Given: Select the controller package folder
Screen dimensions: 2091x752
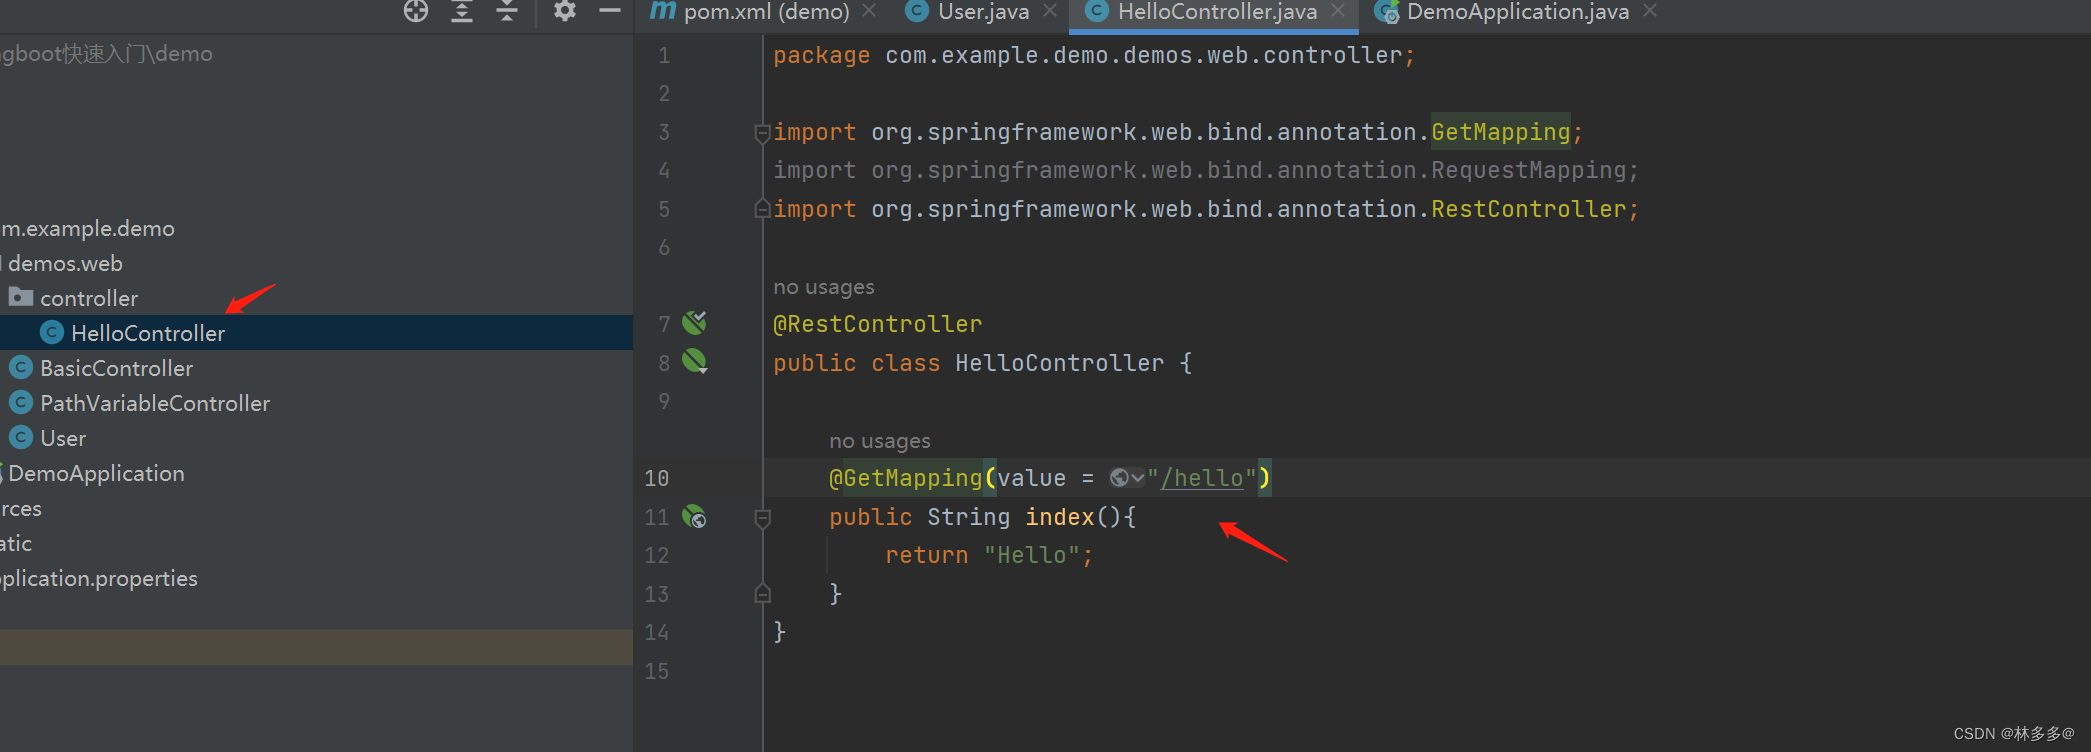Looking at the screenshot, I should click(x=88, y=298).
